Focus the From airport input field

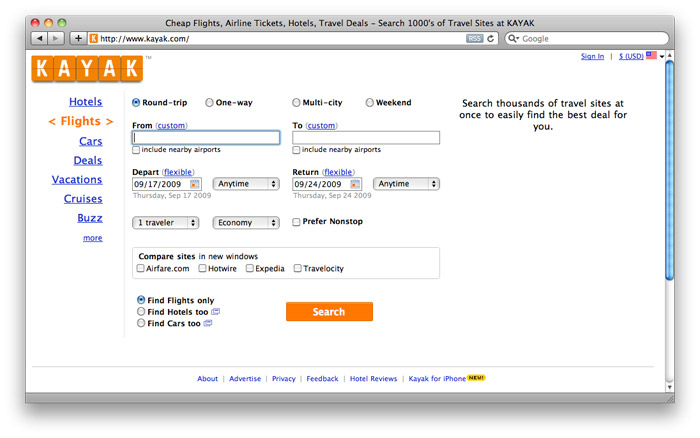coord(206,138)
